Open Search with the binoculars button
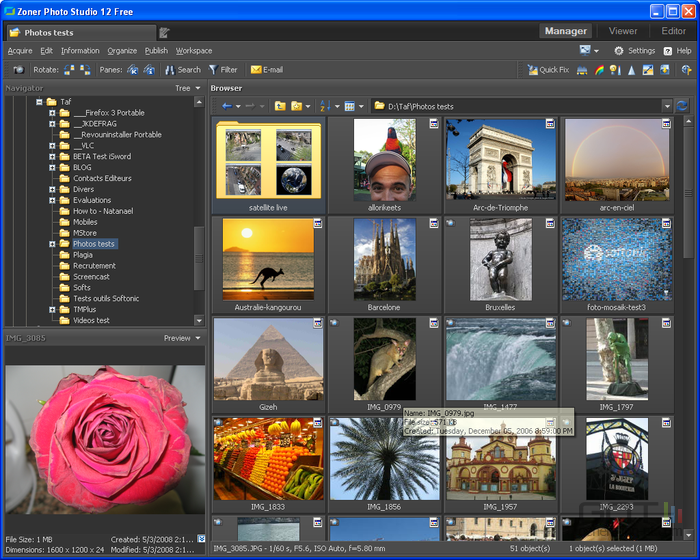700x560 pixels. point(183,70)
